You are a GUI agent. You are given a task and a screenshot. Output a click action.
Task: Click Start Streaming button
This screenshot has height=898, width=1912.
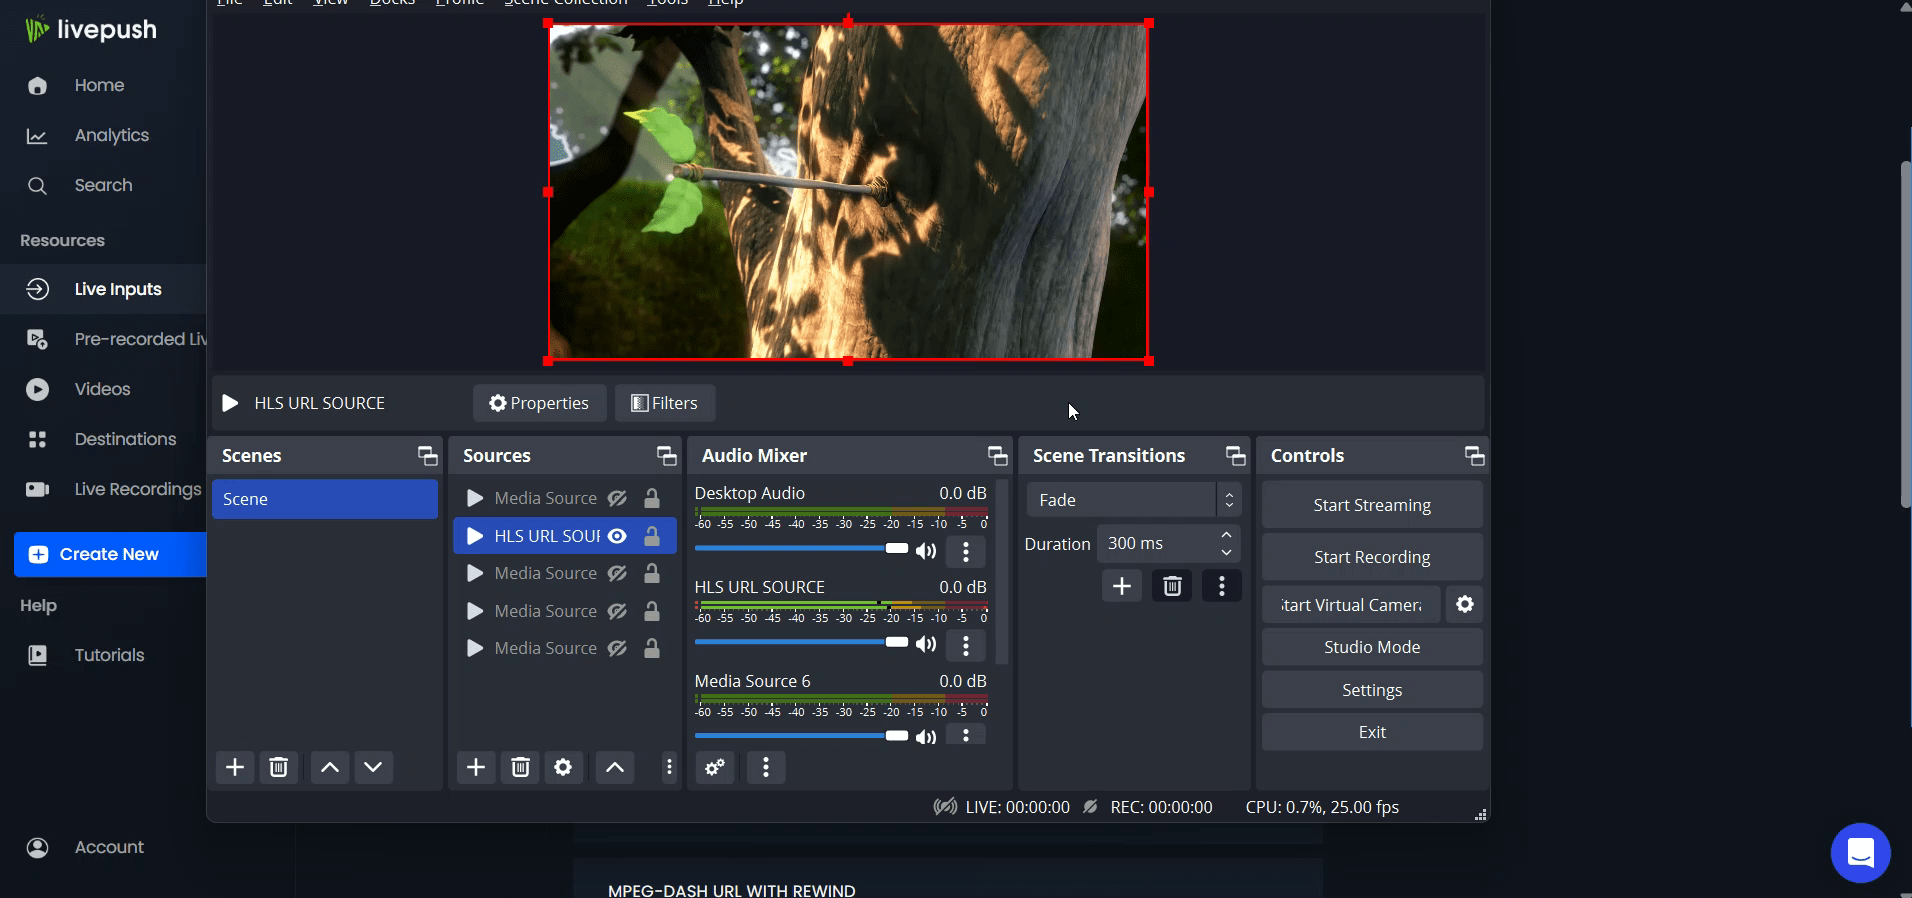click(x=1371, y=505)
